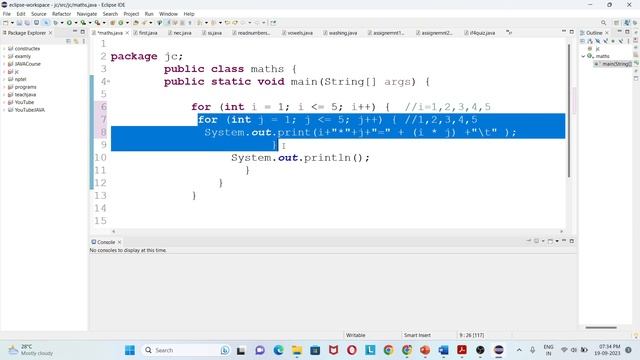The height and width of the screenshot is (360, 640).
Task: Open the Windows Start menu
Action: tap(130, 350)
